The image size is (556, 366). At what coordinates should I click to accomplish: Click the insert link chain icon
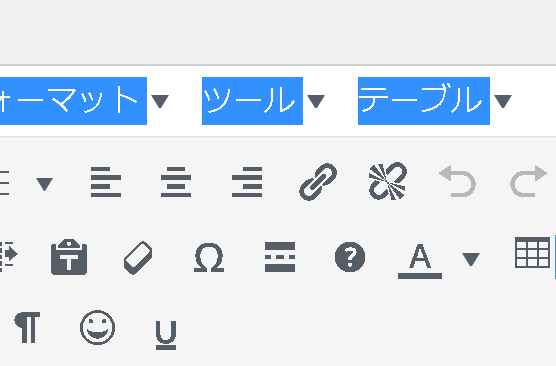318,182
